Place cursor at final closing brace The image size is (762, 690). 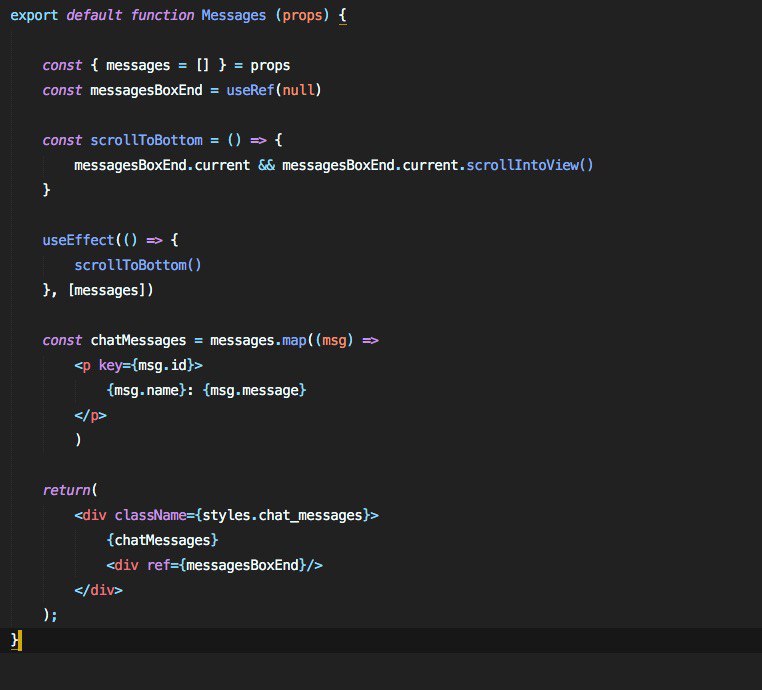(15, 640)
